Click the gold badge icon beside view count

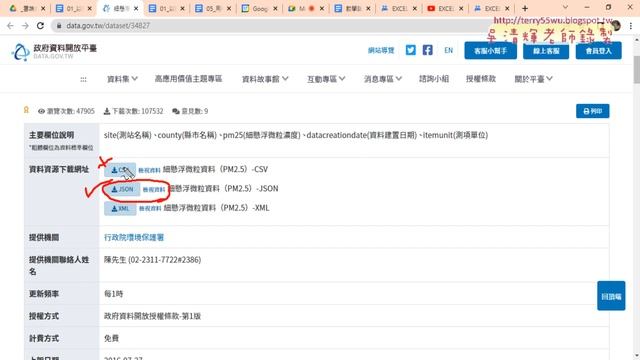(26, 110)
